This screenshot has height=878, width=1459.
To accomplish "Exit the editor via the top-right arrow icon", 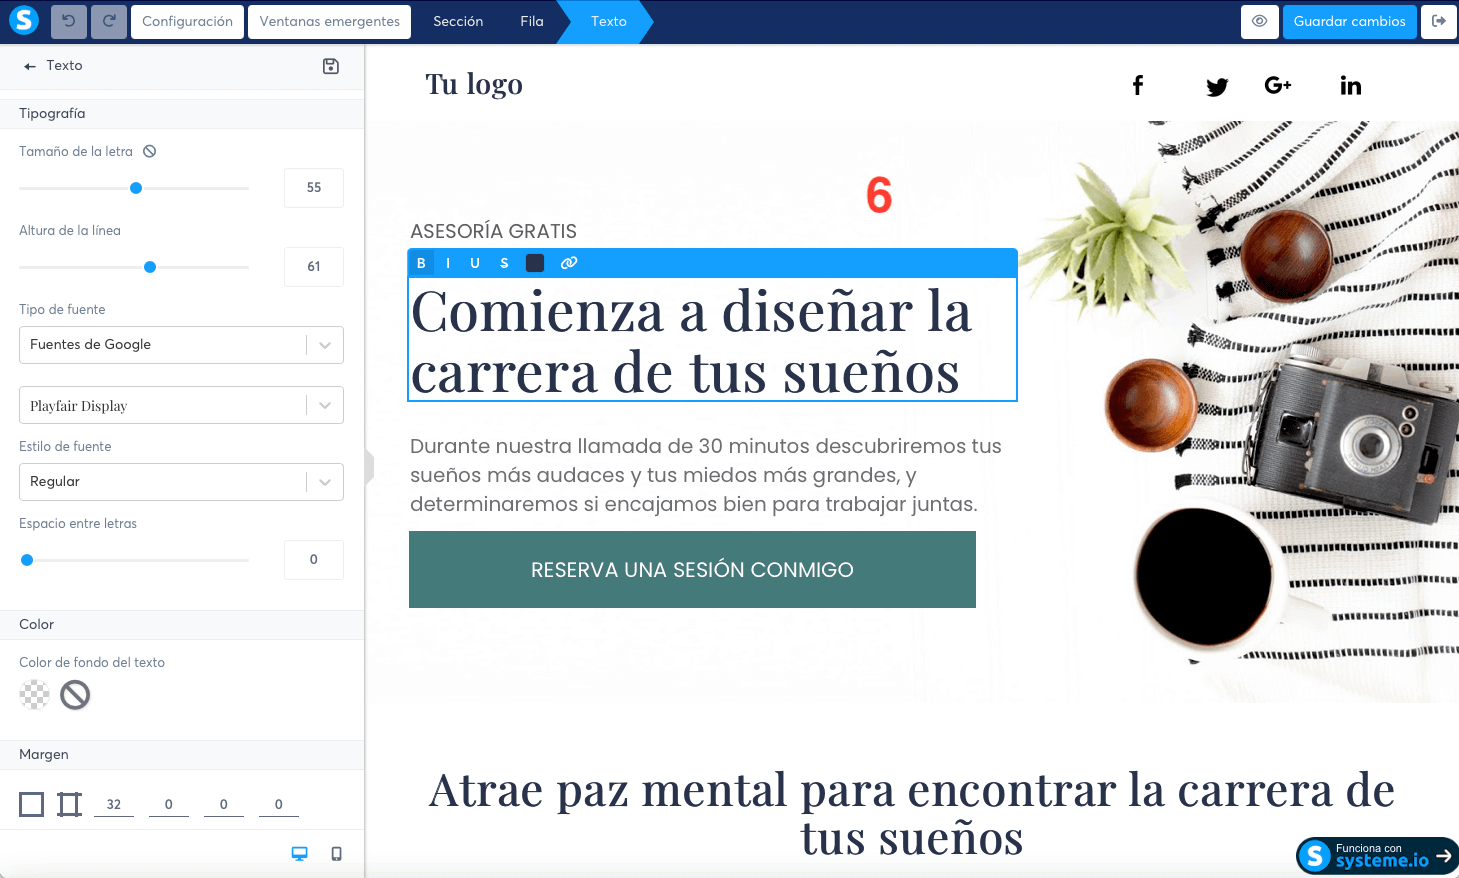I will pyautogui.click(x=1439, y=21).
